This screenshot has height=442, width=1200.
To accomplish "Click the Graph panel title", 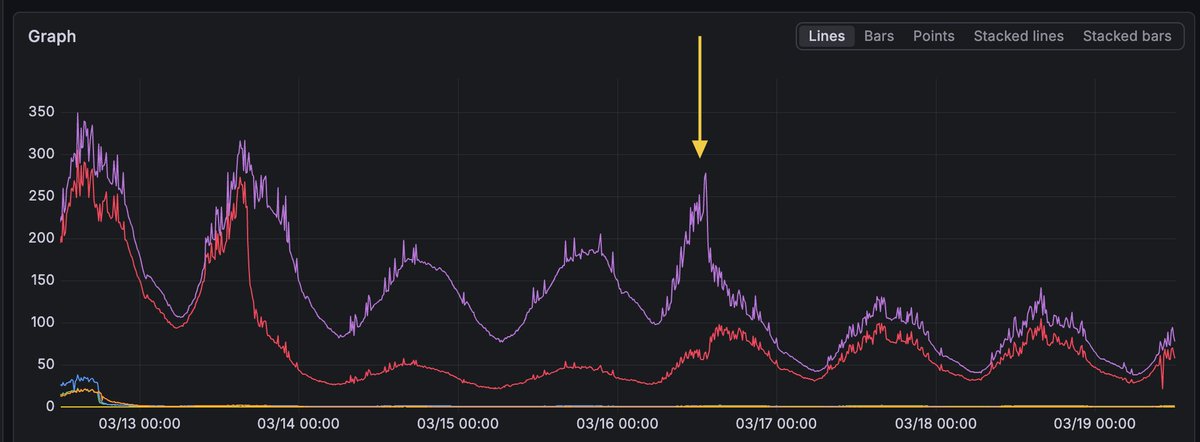I will click(52, 36).
